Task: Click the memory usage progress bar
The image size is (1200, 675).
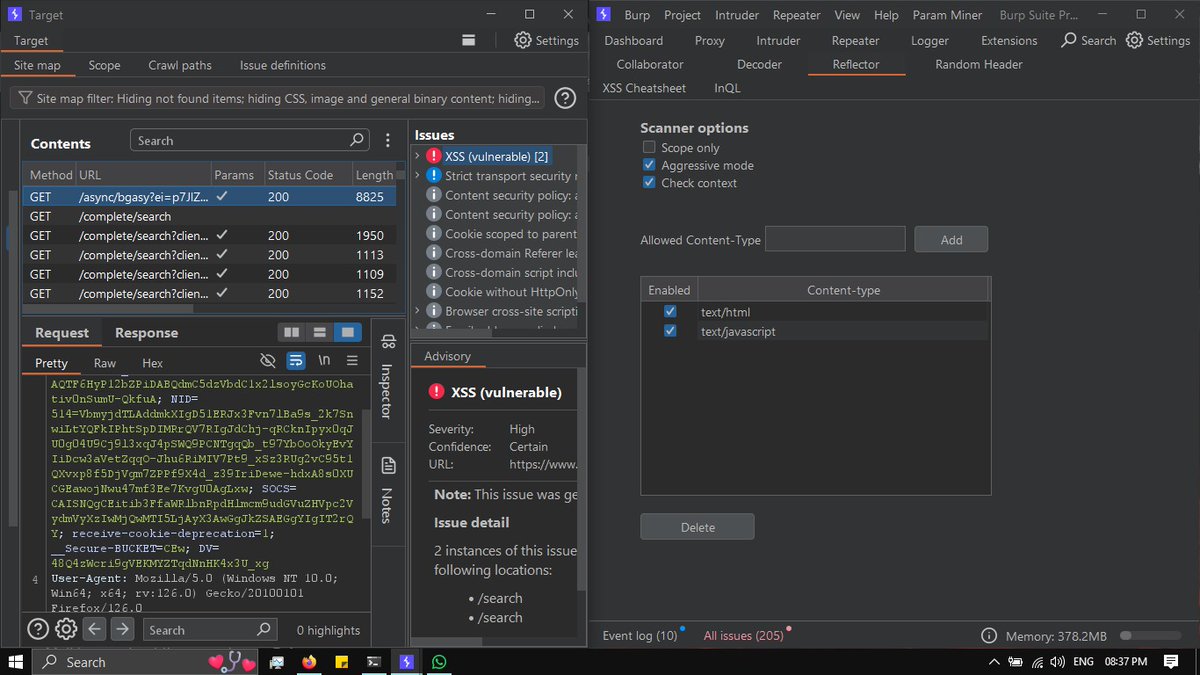Action: click(x=1149, y=636)
